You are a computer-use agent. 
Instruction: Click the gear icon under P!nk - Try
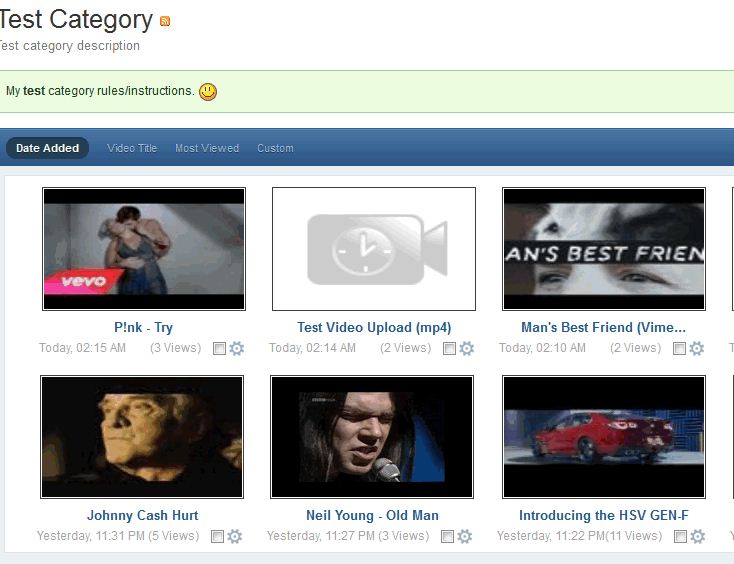237,348
